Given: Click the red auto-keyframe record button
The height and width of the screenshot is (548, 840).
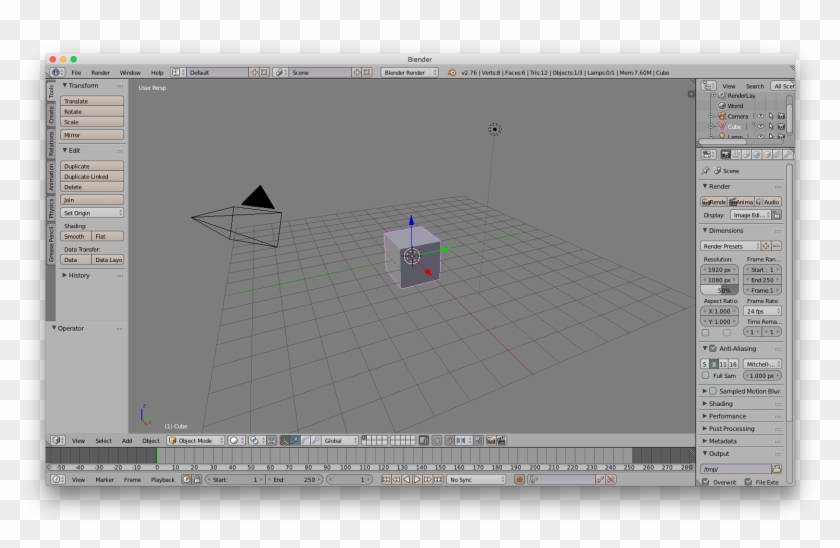Looking at the screenshot, I should (x=519, y=479).
